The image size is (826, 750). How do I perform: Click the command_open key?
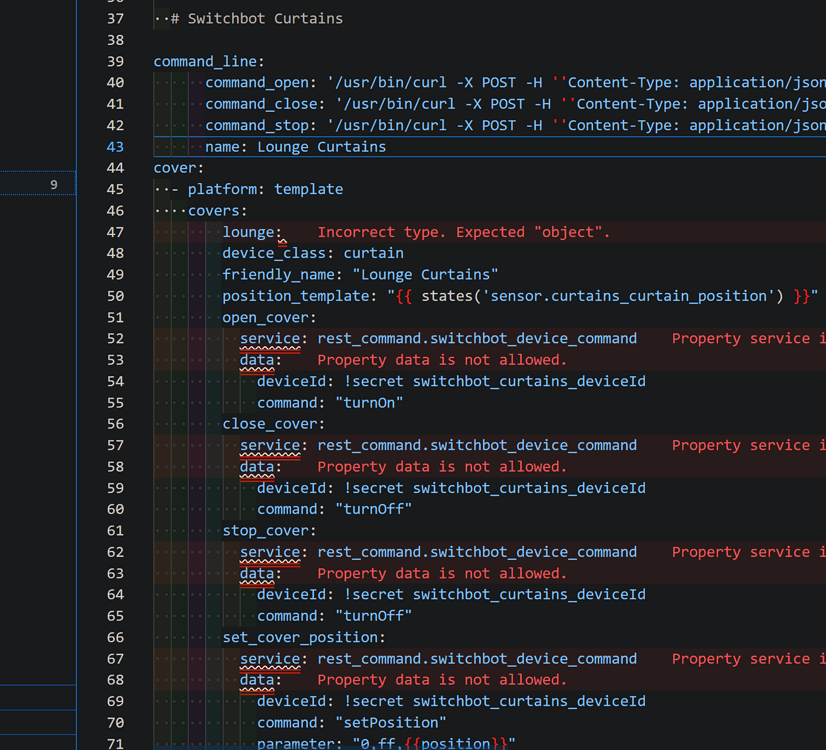257,83
